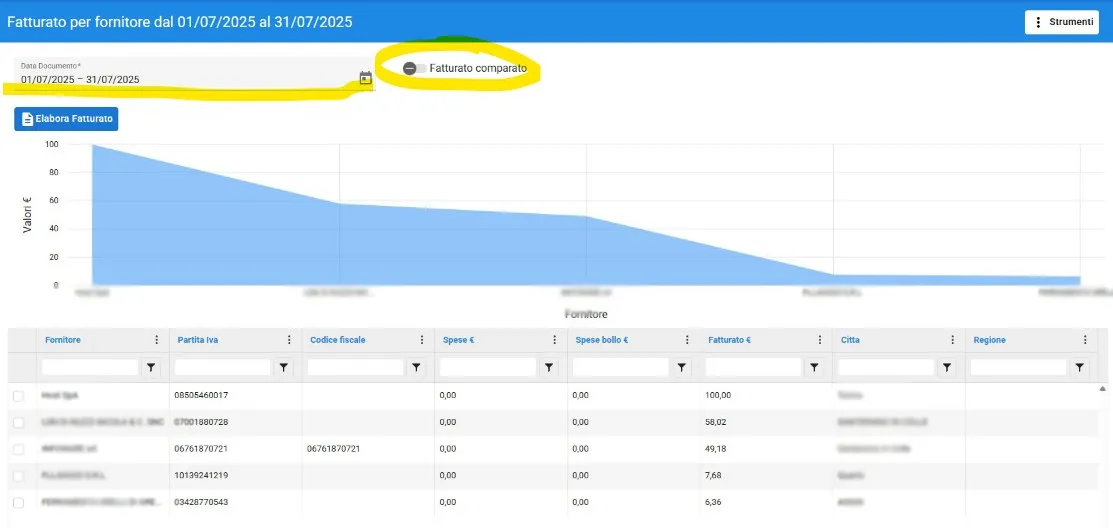Sort by the Partita Iva column header

pos(197,340)
